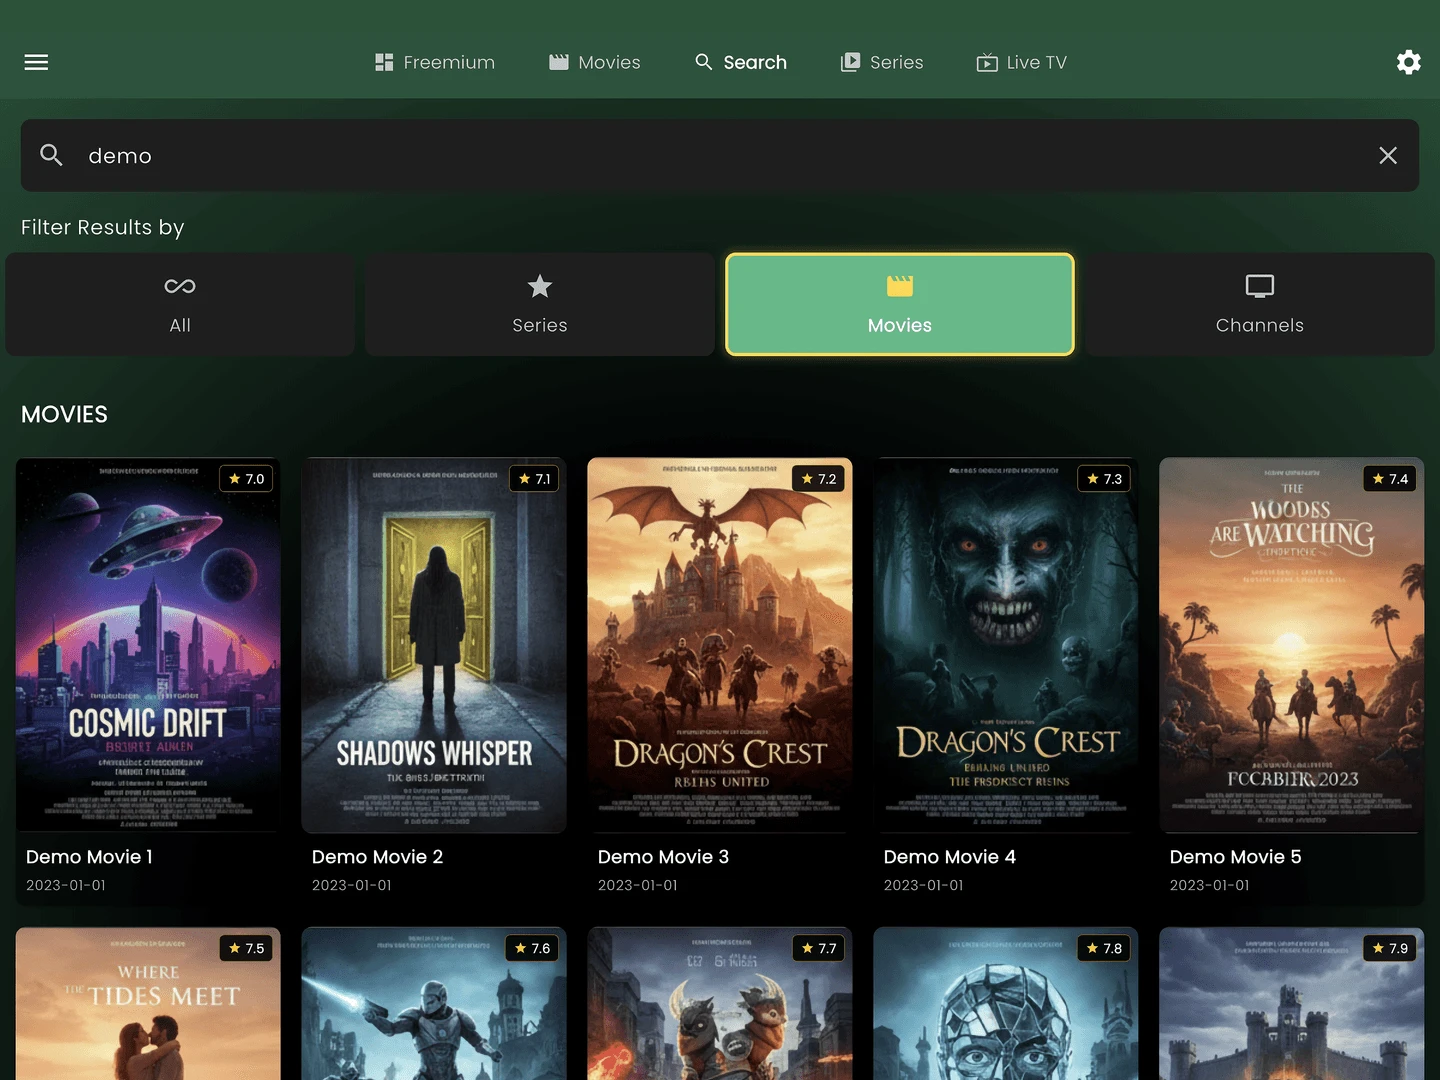Open the hamburger menu
1440x1080 pixels.
pos(36,62)
